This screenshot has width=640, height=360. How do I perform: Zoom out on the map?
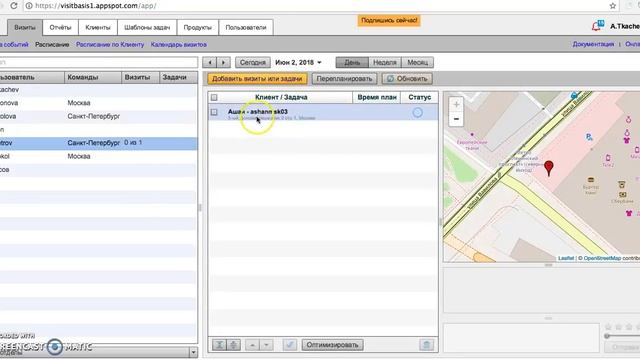click(x=456, y=119)
